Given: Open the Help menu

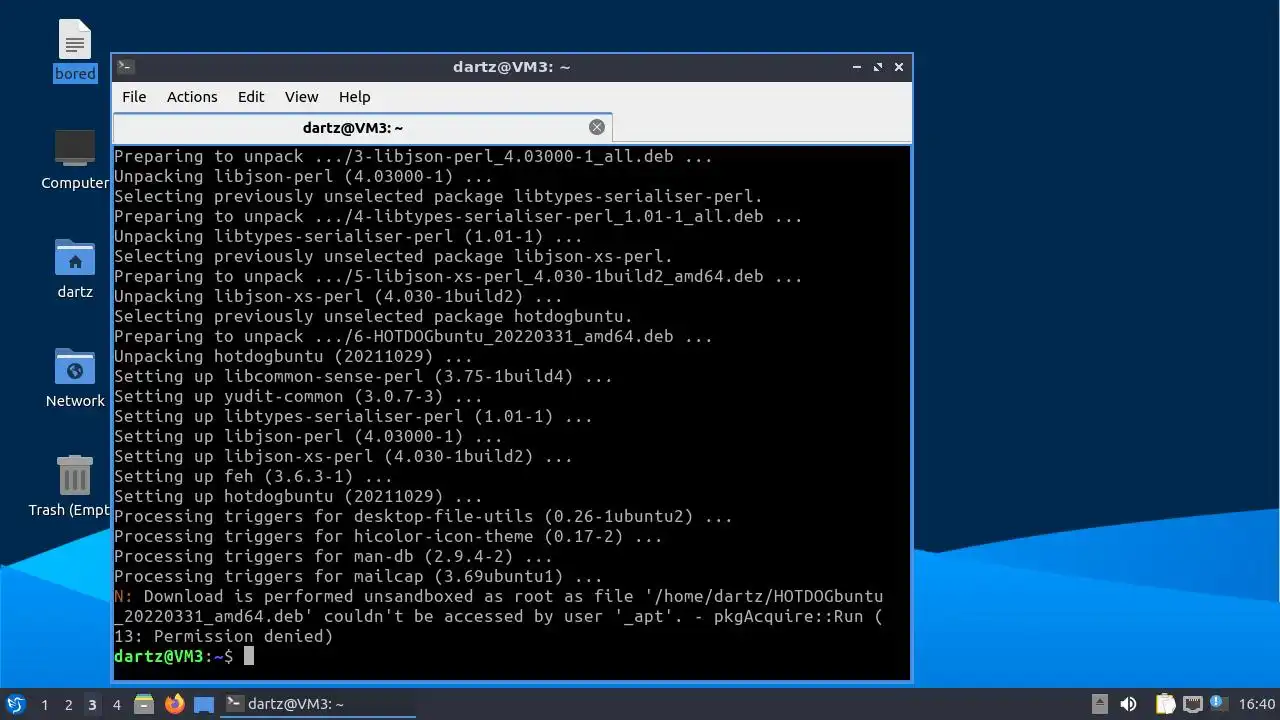Looking at the screenshot, I should point(354,97).
